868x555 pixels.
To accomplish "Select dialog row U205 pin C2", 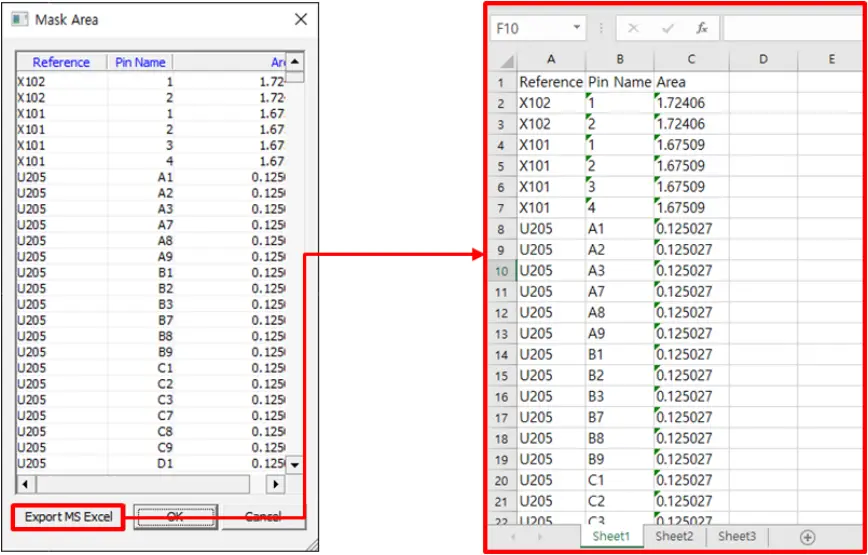I will [x=151, y=384].
